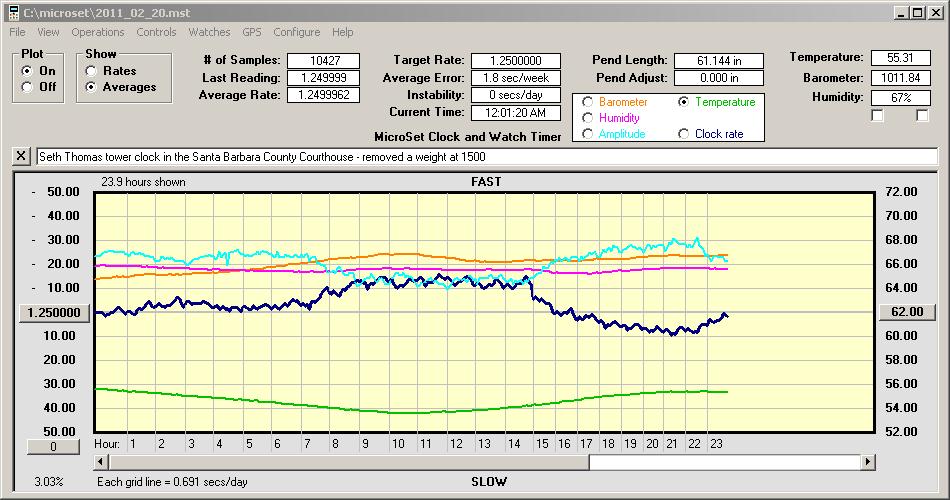
Task: Click the X button beside comment field
Action: (x=21, y=156)
